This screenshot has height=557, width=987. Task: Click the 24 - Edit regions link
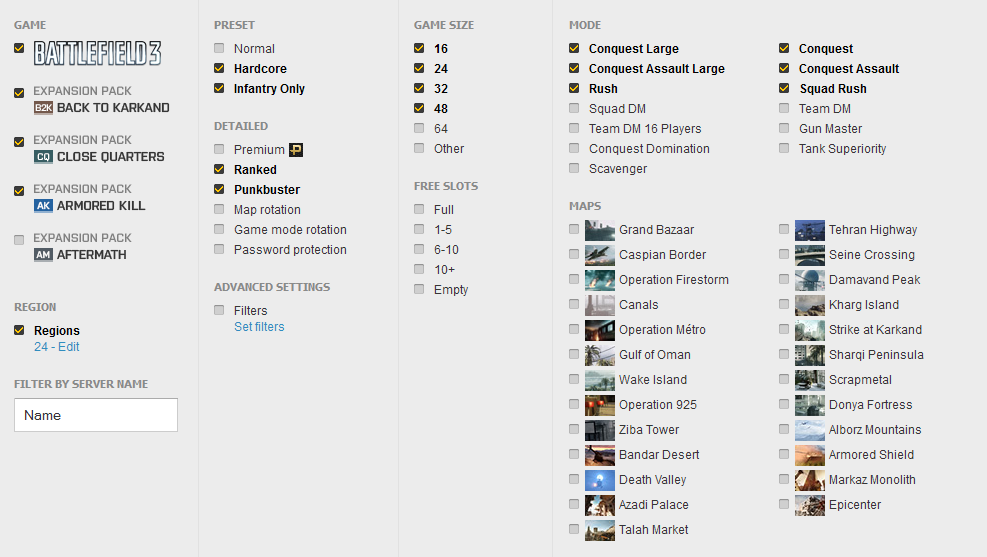(x=57, y=347)
